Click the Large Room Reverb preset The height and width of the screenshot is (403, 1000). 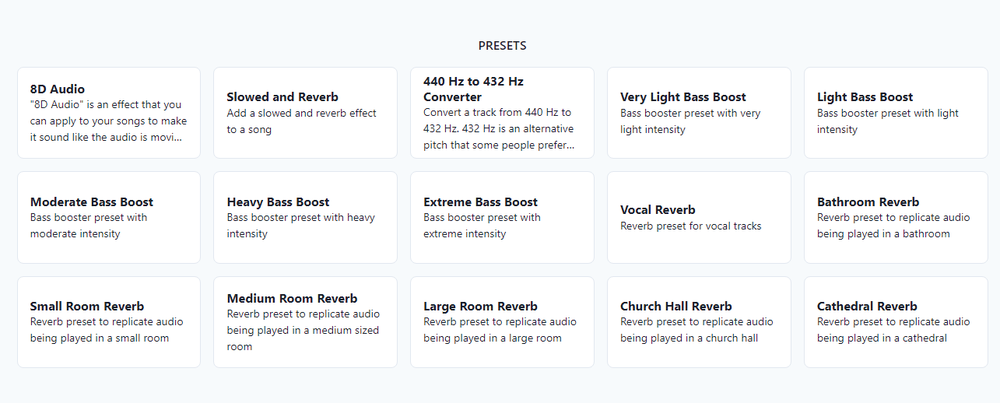[502, 322]
